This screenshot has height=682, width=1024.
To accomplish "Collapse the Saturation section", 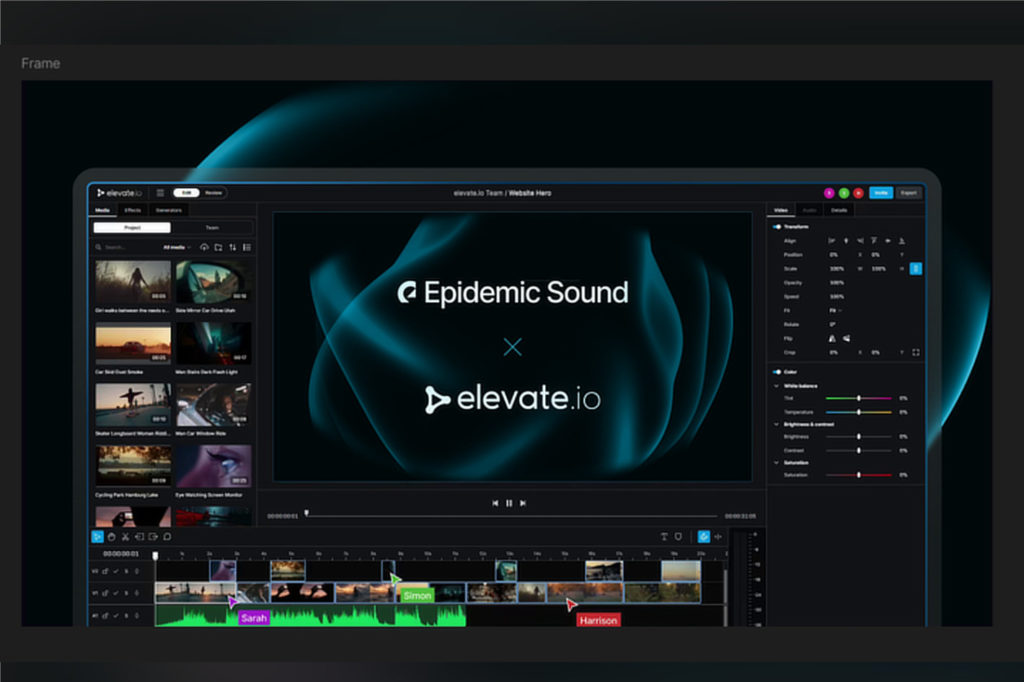I will click(x=776, y=463).
